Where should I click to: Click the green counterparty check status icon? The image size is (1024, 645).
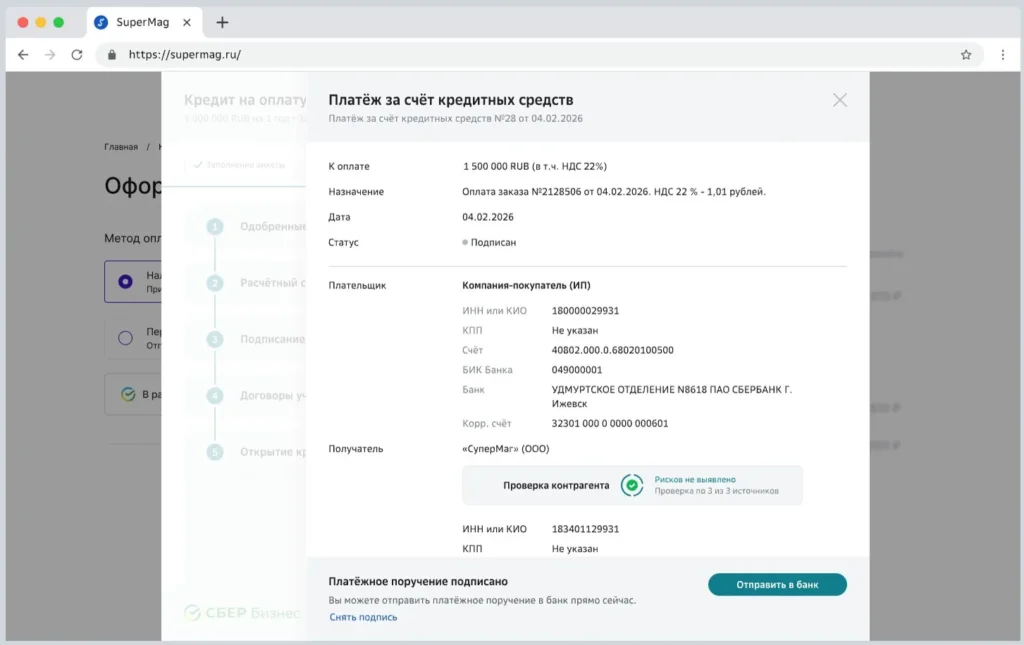(x=632, y=485)
